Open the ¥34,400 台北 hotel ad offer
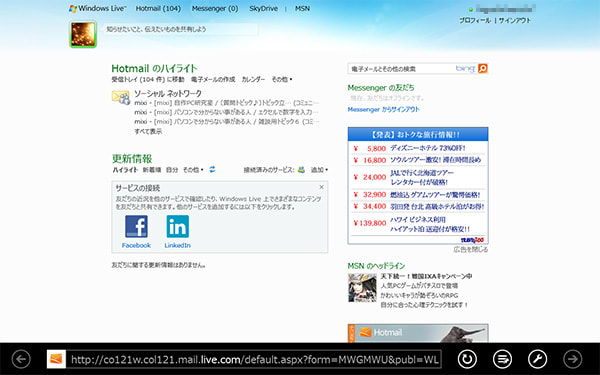This screenshot has height=375, width=600. [418, 207]
